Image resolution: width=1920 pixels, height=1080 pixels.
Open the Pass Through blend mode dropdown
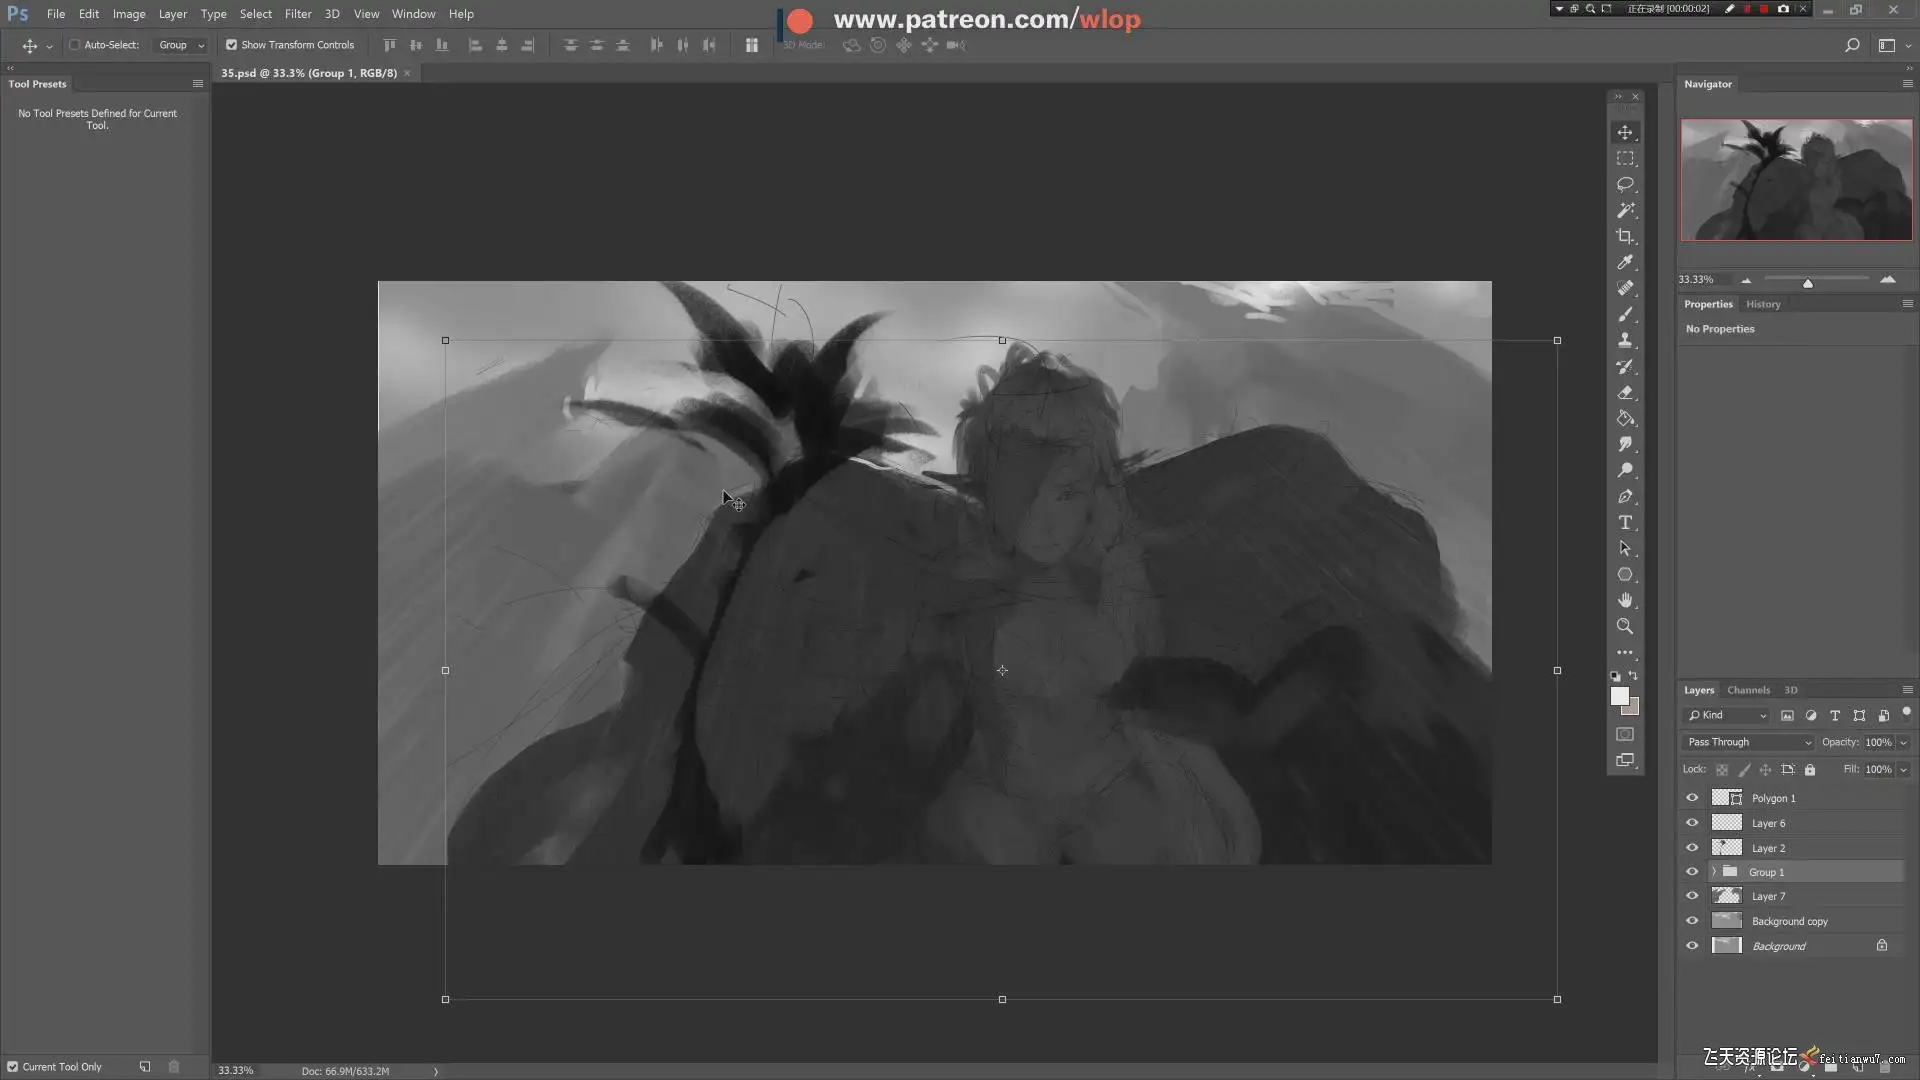(1748, 742)
